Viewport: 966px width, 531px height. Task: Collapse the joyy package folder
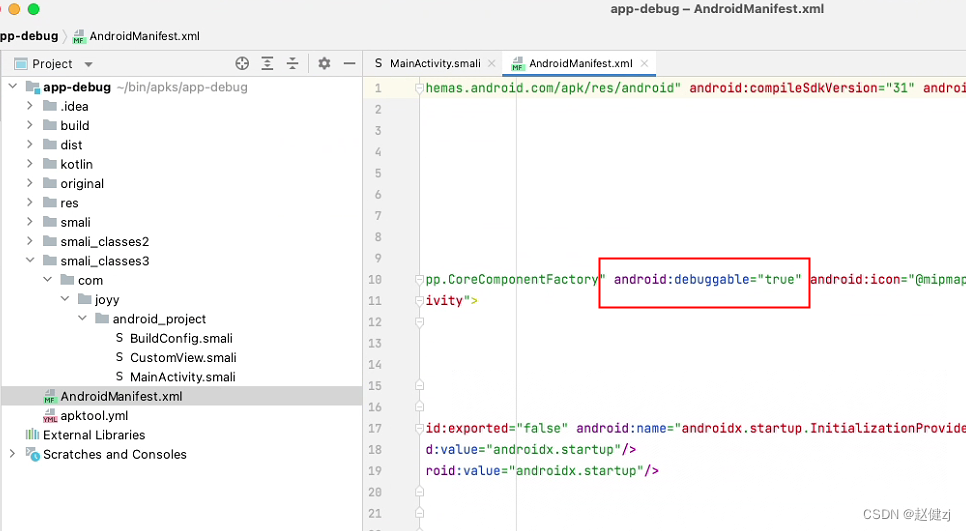(65, 299)
